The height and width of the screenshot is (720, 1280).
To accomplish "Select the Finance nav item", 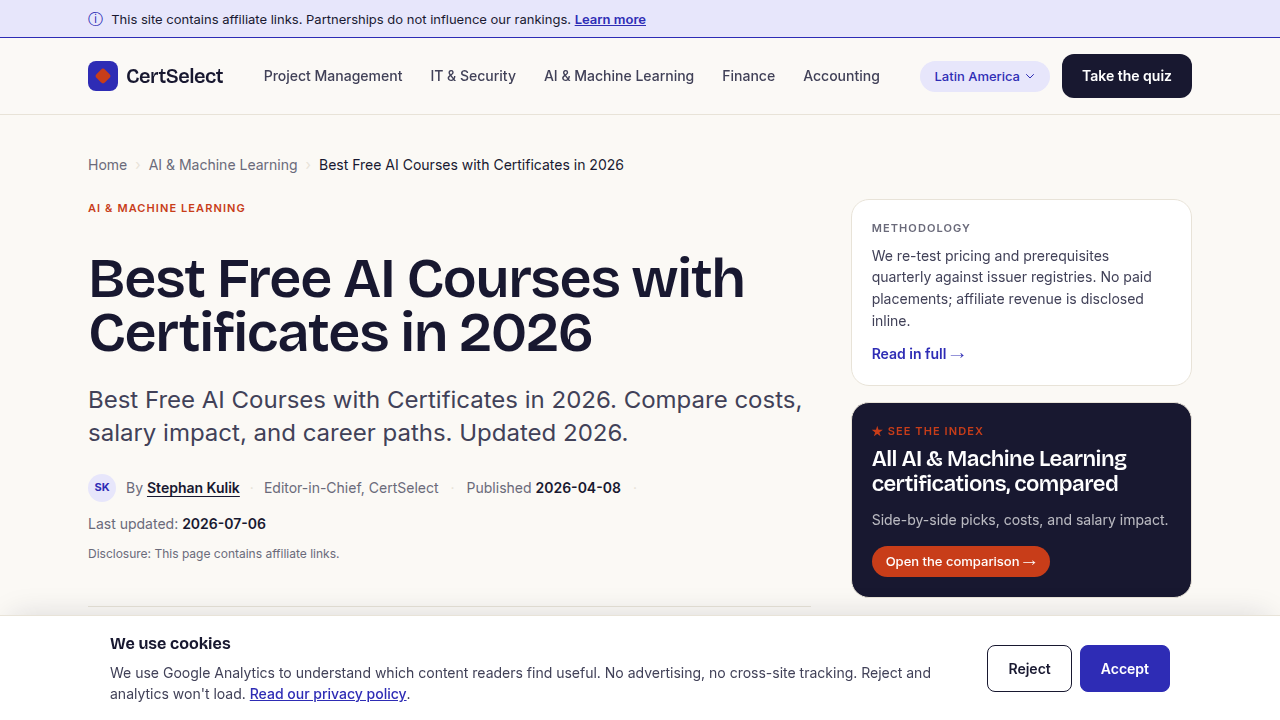I will [x=749, y=76].
